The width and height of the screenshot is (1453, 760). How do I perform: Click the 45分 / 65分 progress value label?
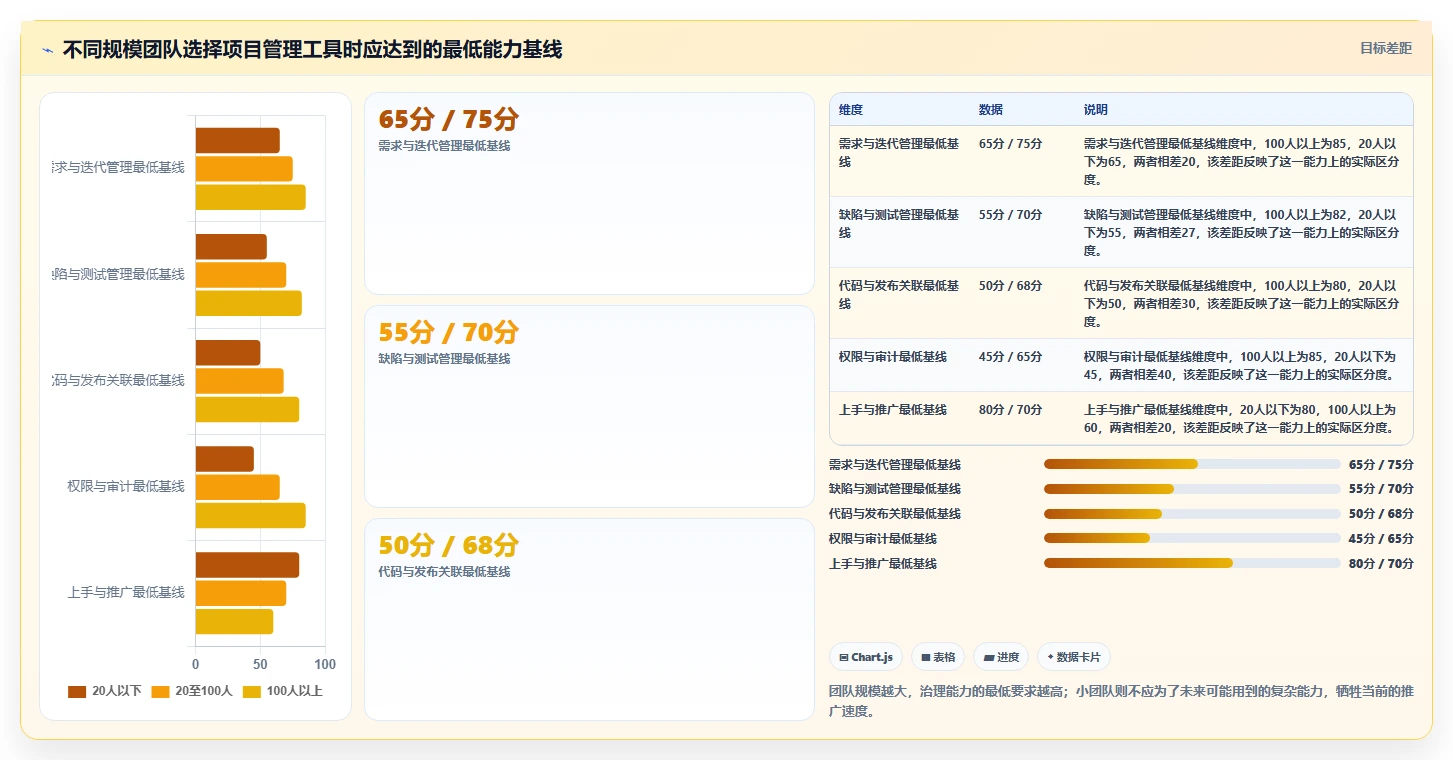point(1381,539)
